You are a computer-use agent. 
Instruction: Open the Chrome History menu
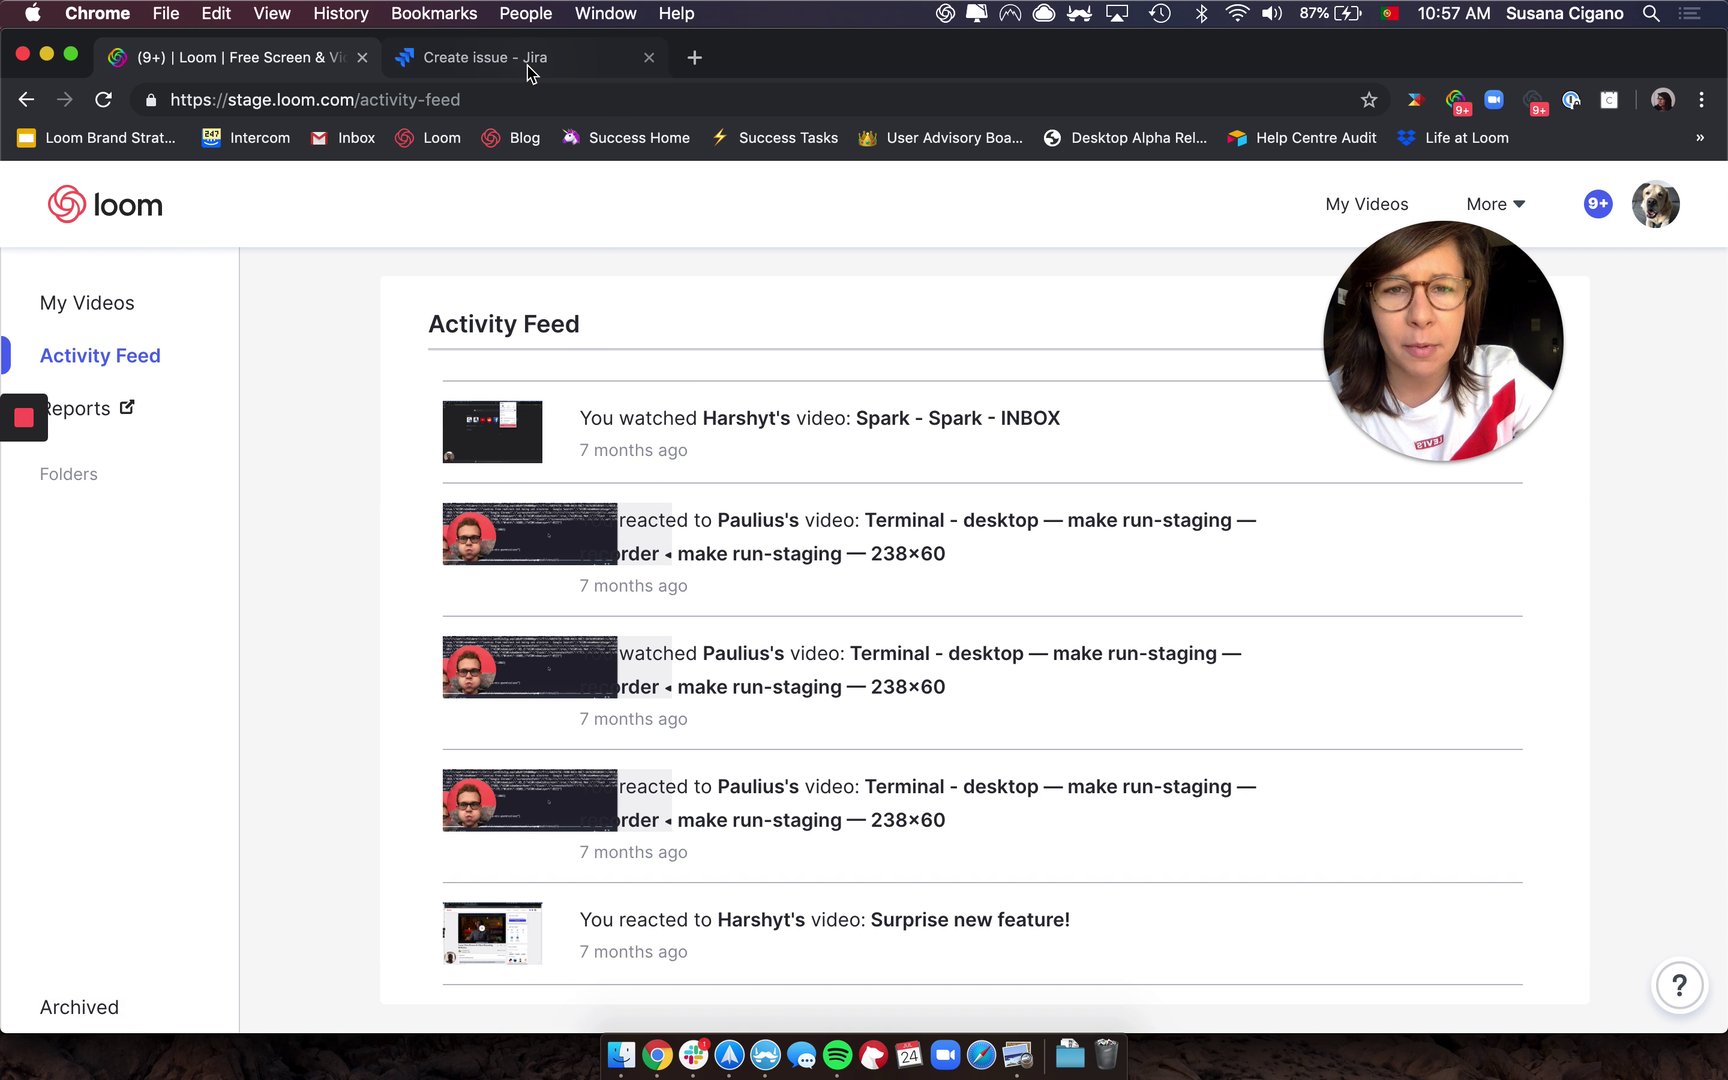click(x=341, y=14)
